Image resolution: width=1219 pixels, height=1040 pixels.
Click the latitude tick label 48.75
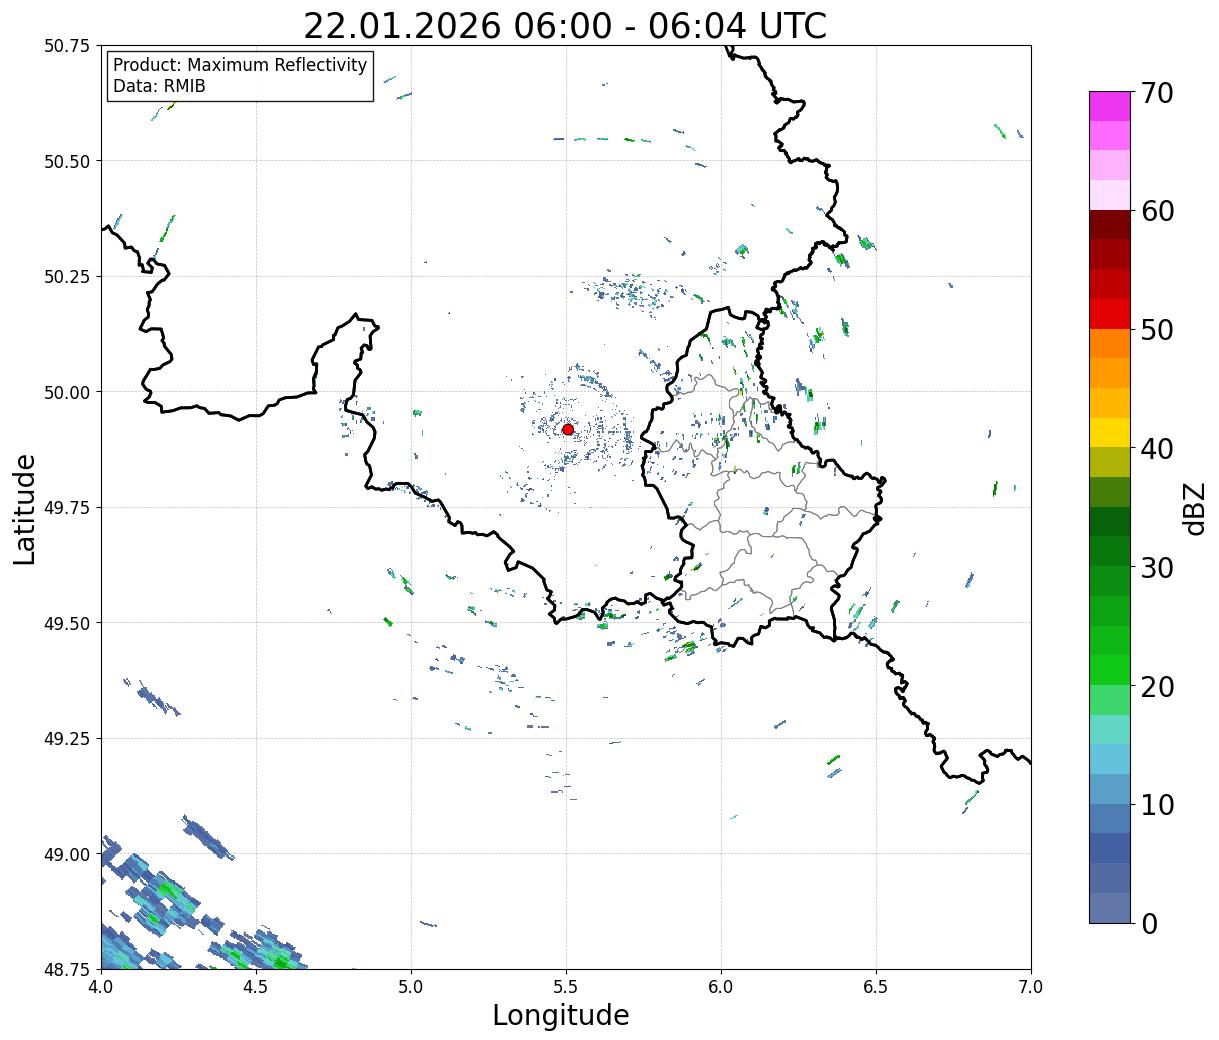click(67, 969)
